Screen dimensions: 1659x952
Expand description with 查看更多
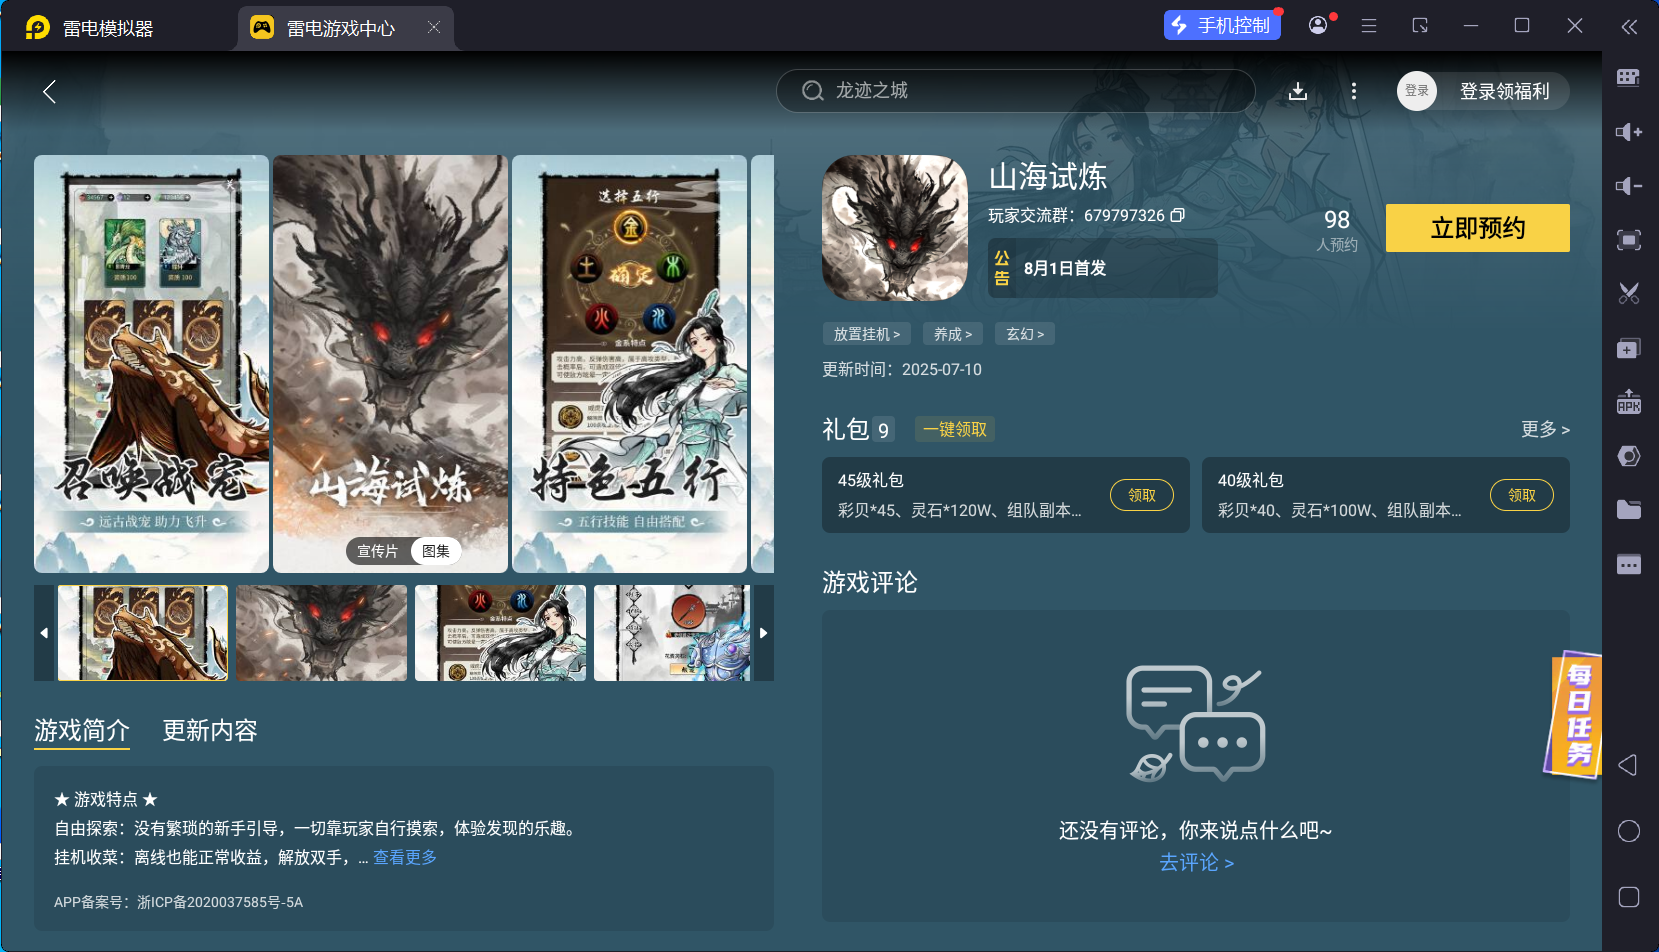click(x=405, y=857)
